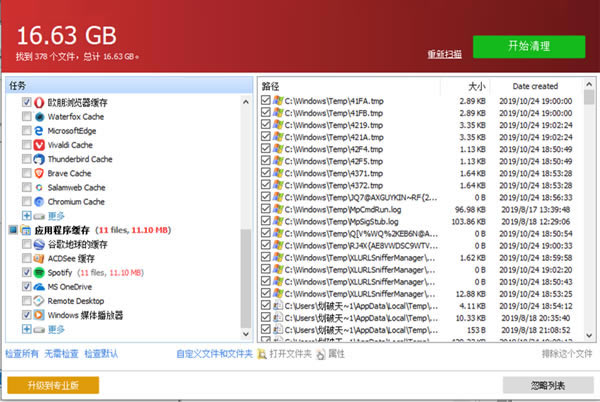This screenshot has width=600, height=402.
Task: Click the file list scroll-up arrow
Action: (x=589, y=84)
